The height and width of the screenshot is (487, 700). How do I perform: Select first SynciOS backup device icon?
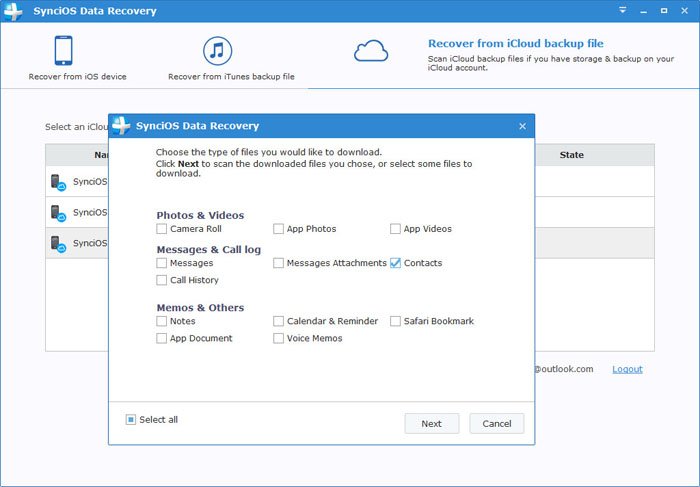58,182
